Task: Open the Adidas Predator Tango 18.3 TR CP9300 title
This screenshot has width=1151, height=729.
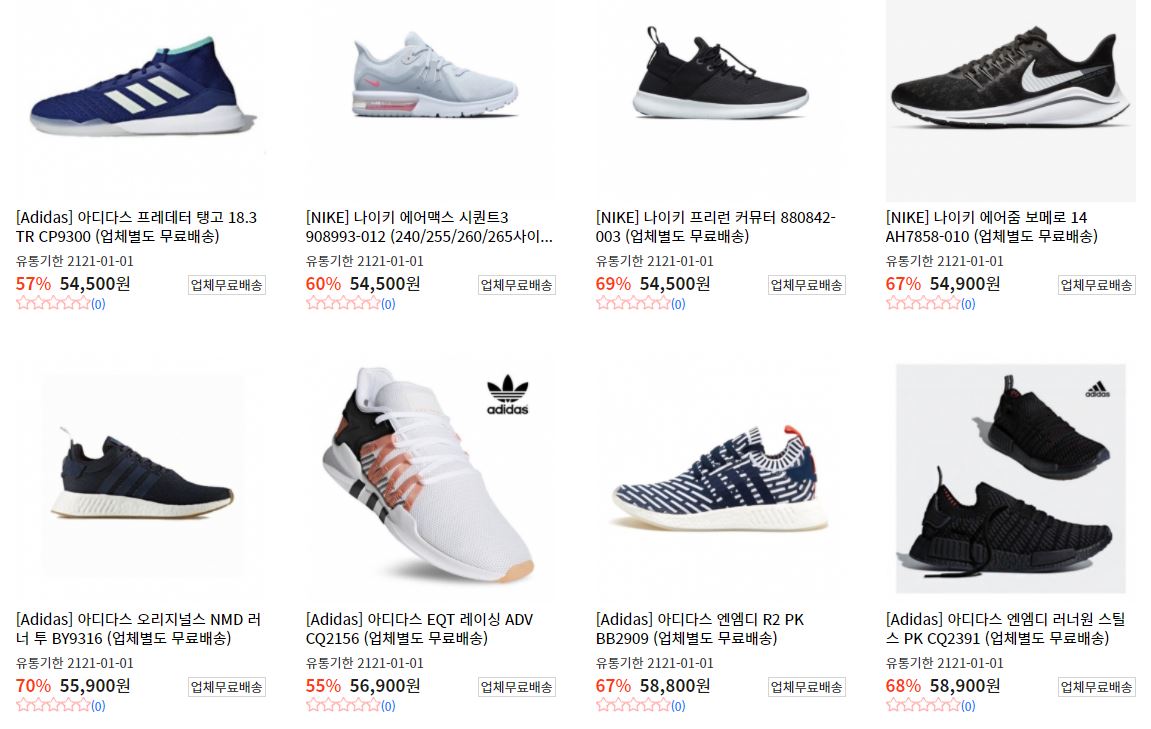Action: point(137,227)
